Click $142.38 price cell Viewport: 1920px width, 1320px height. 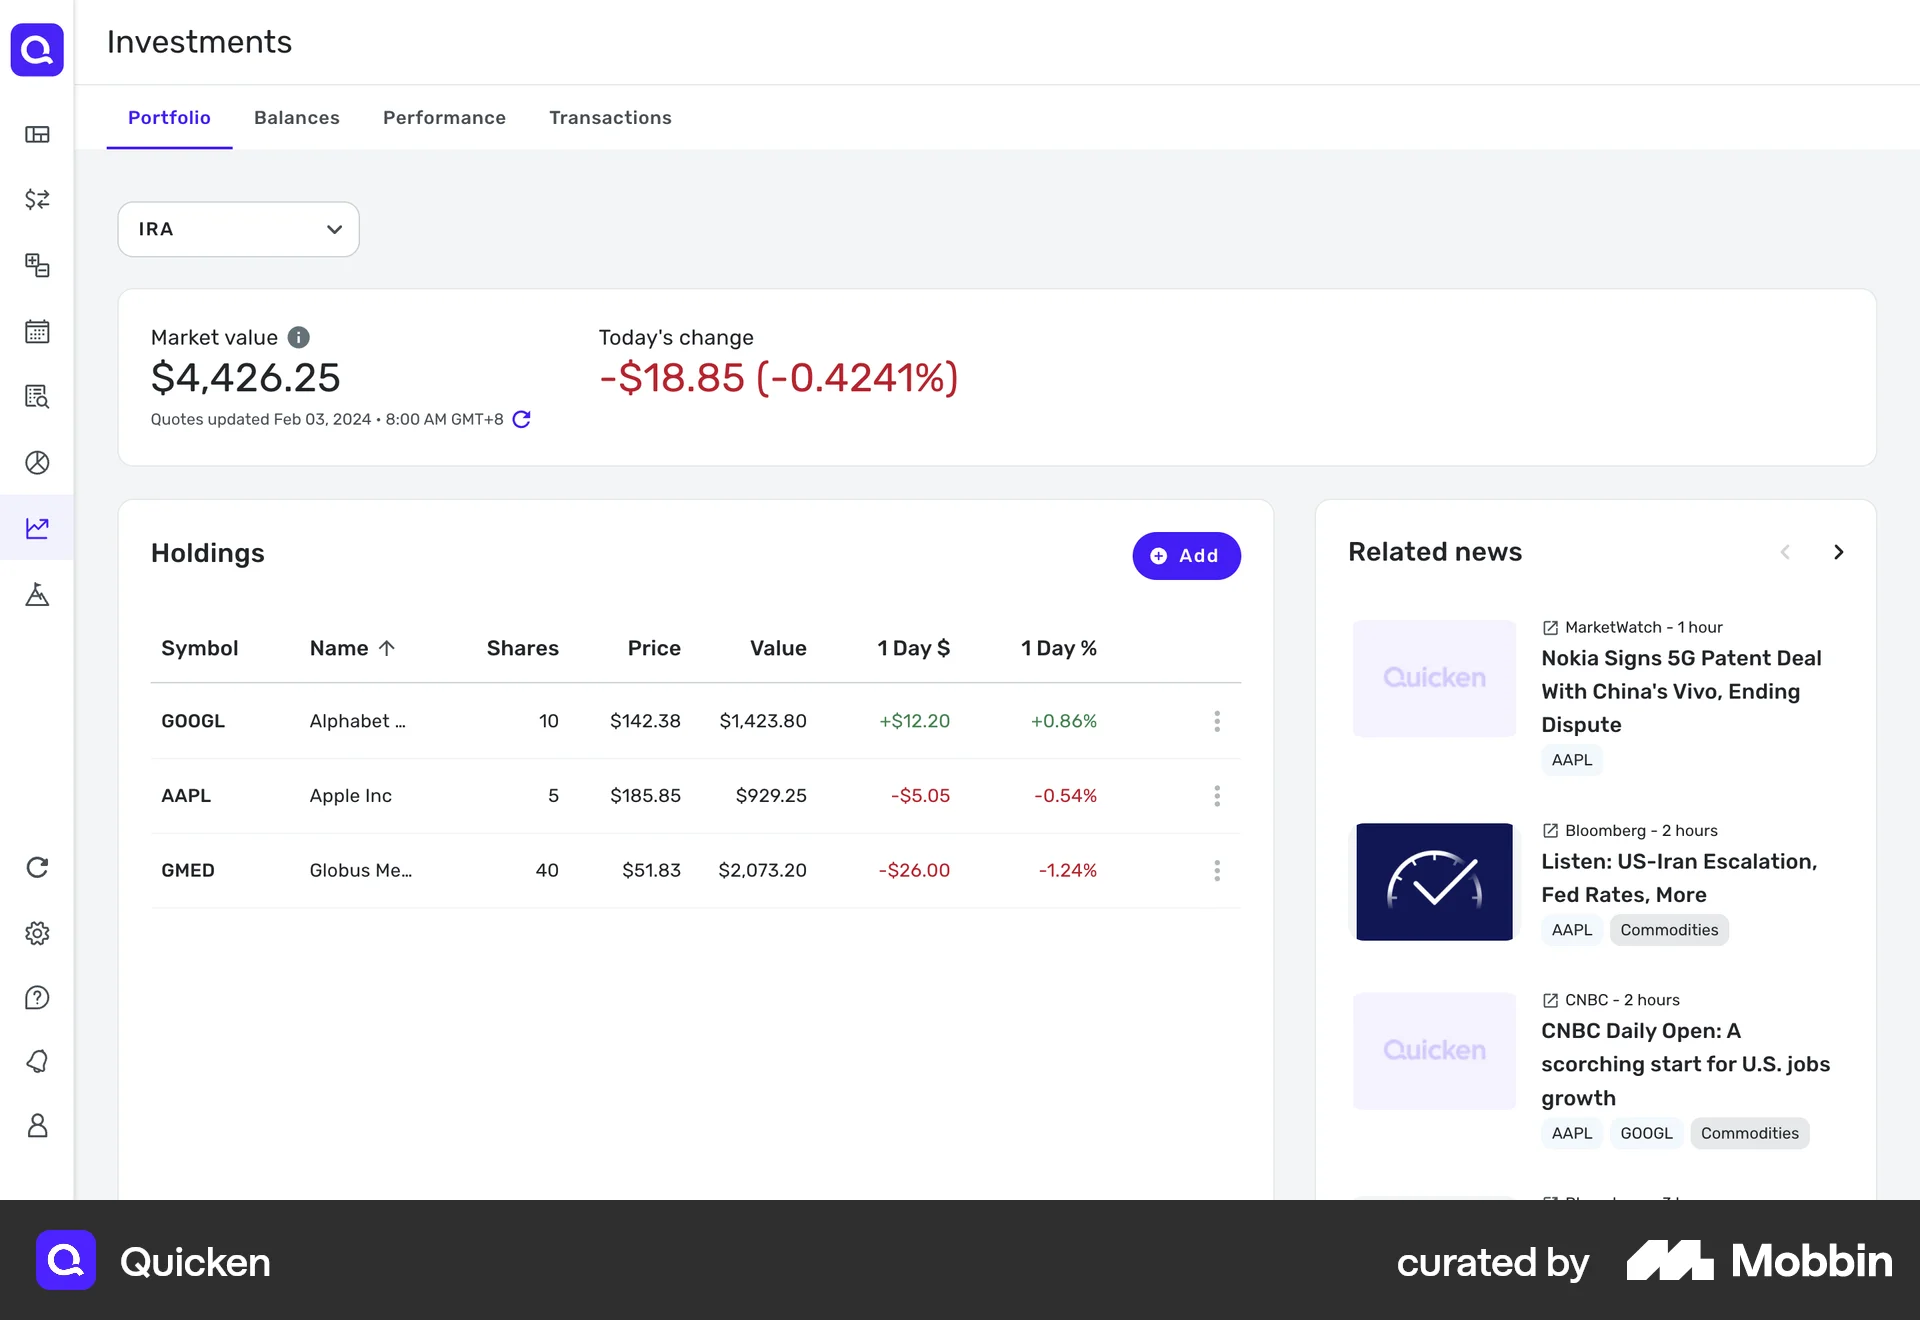[x=645, y=721]
